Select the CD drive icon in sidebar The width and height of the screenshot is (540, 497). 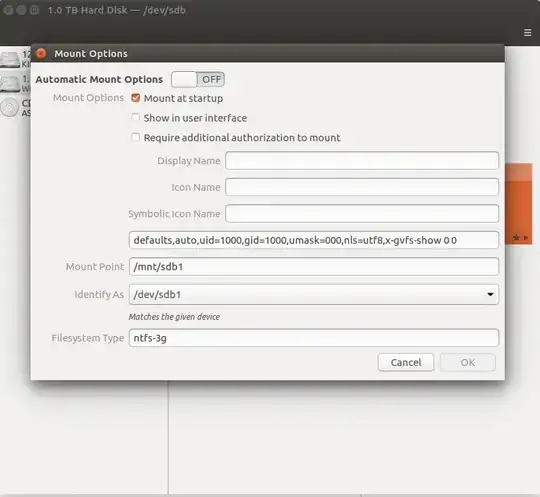click(9, 108)
